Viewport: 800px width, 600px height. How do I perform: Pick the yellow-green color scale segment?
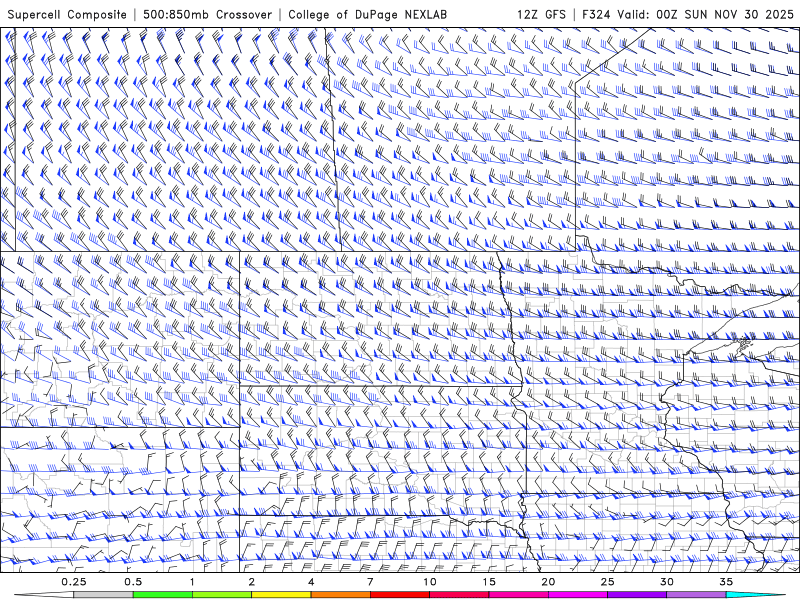(222, 595)
